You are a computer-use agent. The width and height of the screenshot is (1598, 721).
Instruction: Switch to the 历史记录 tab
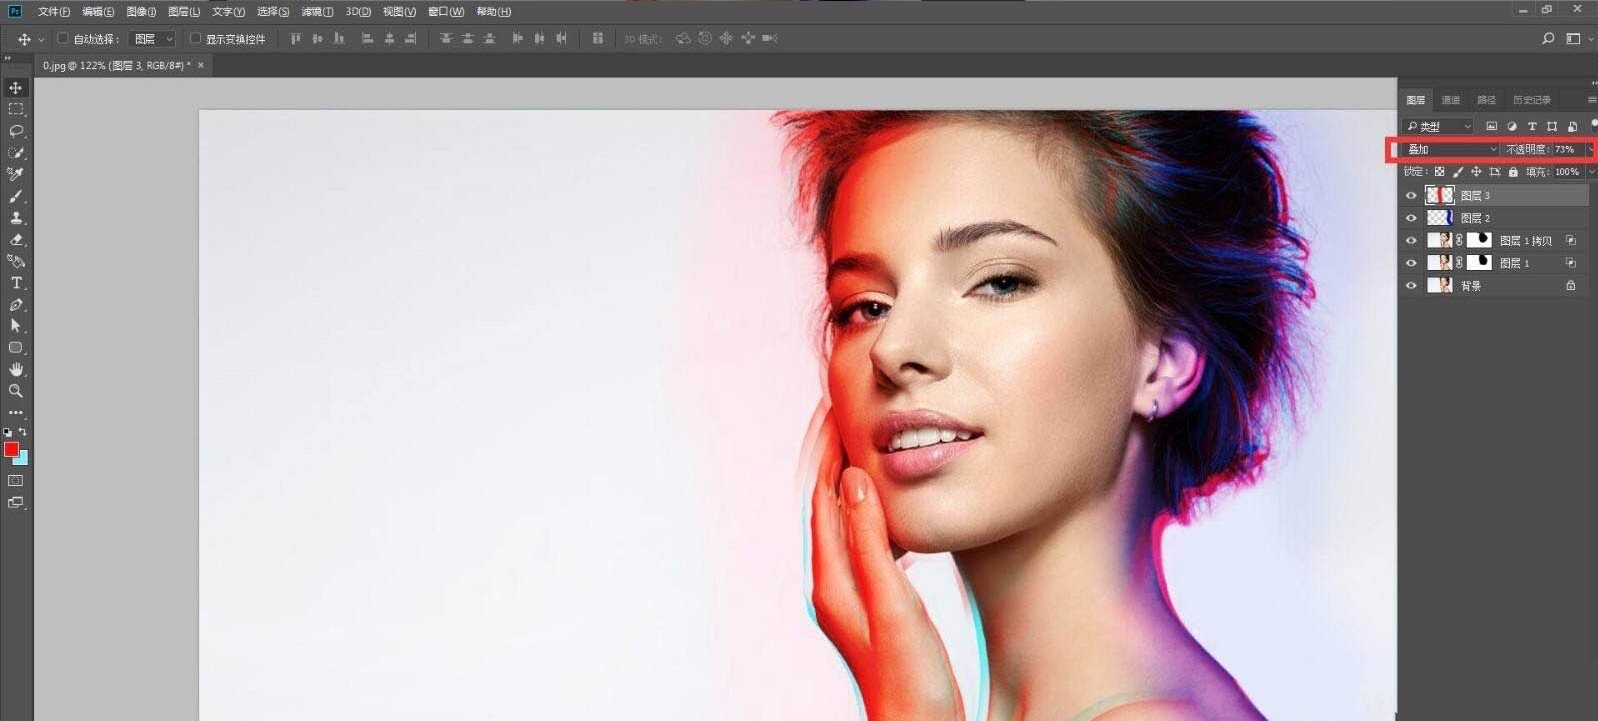click(1531, 100)
